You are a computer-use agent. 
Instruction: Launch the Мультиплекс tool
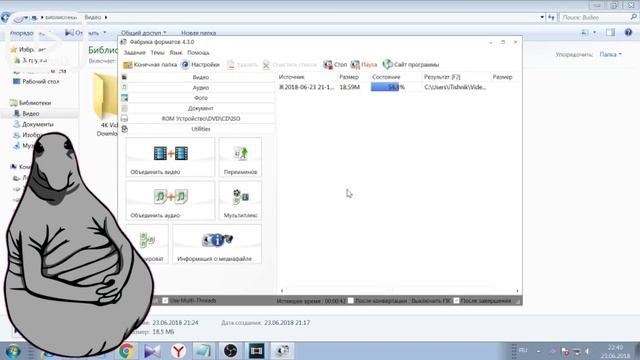(x=240, y=200)
